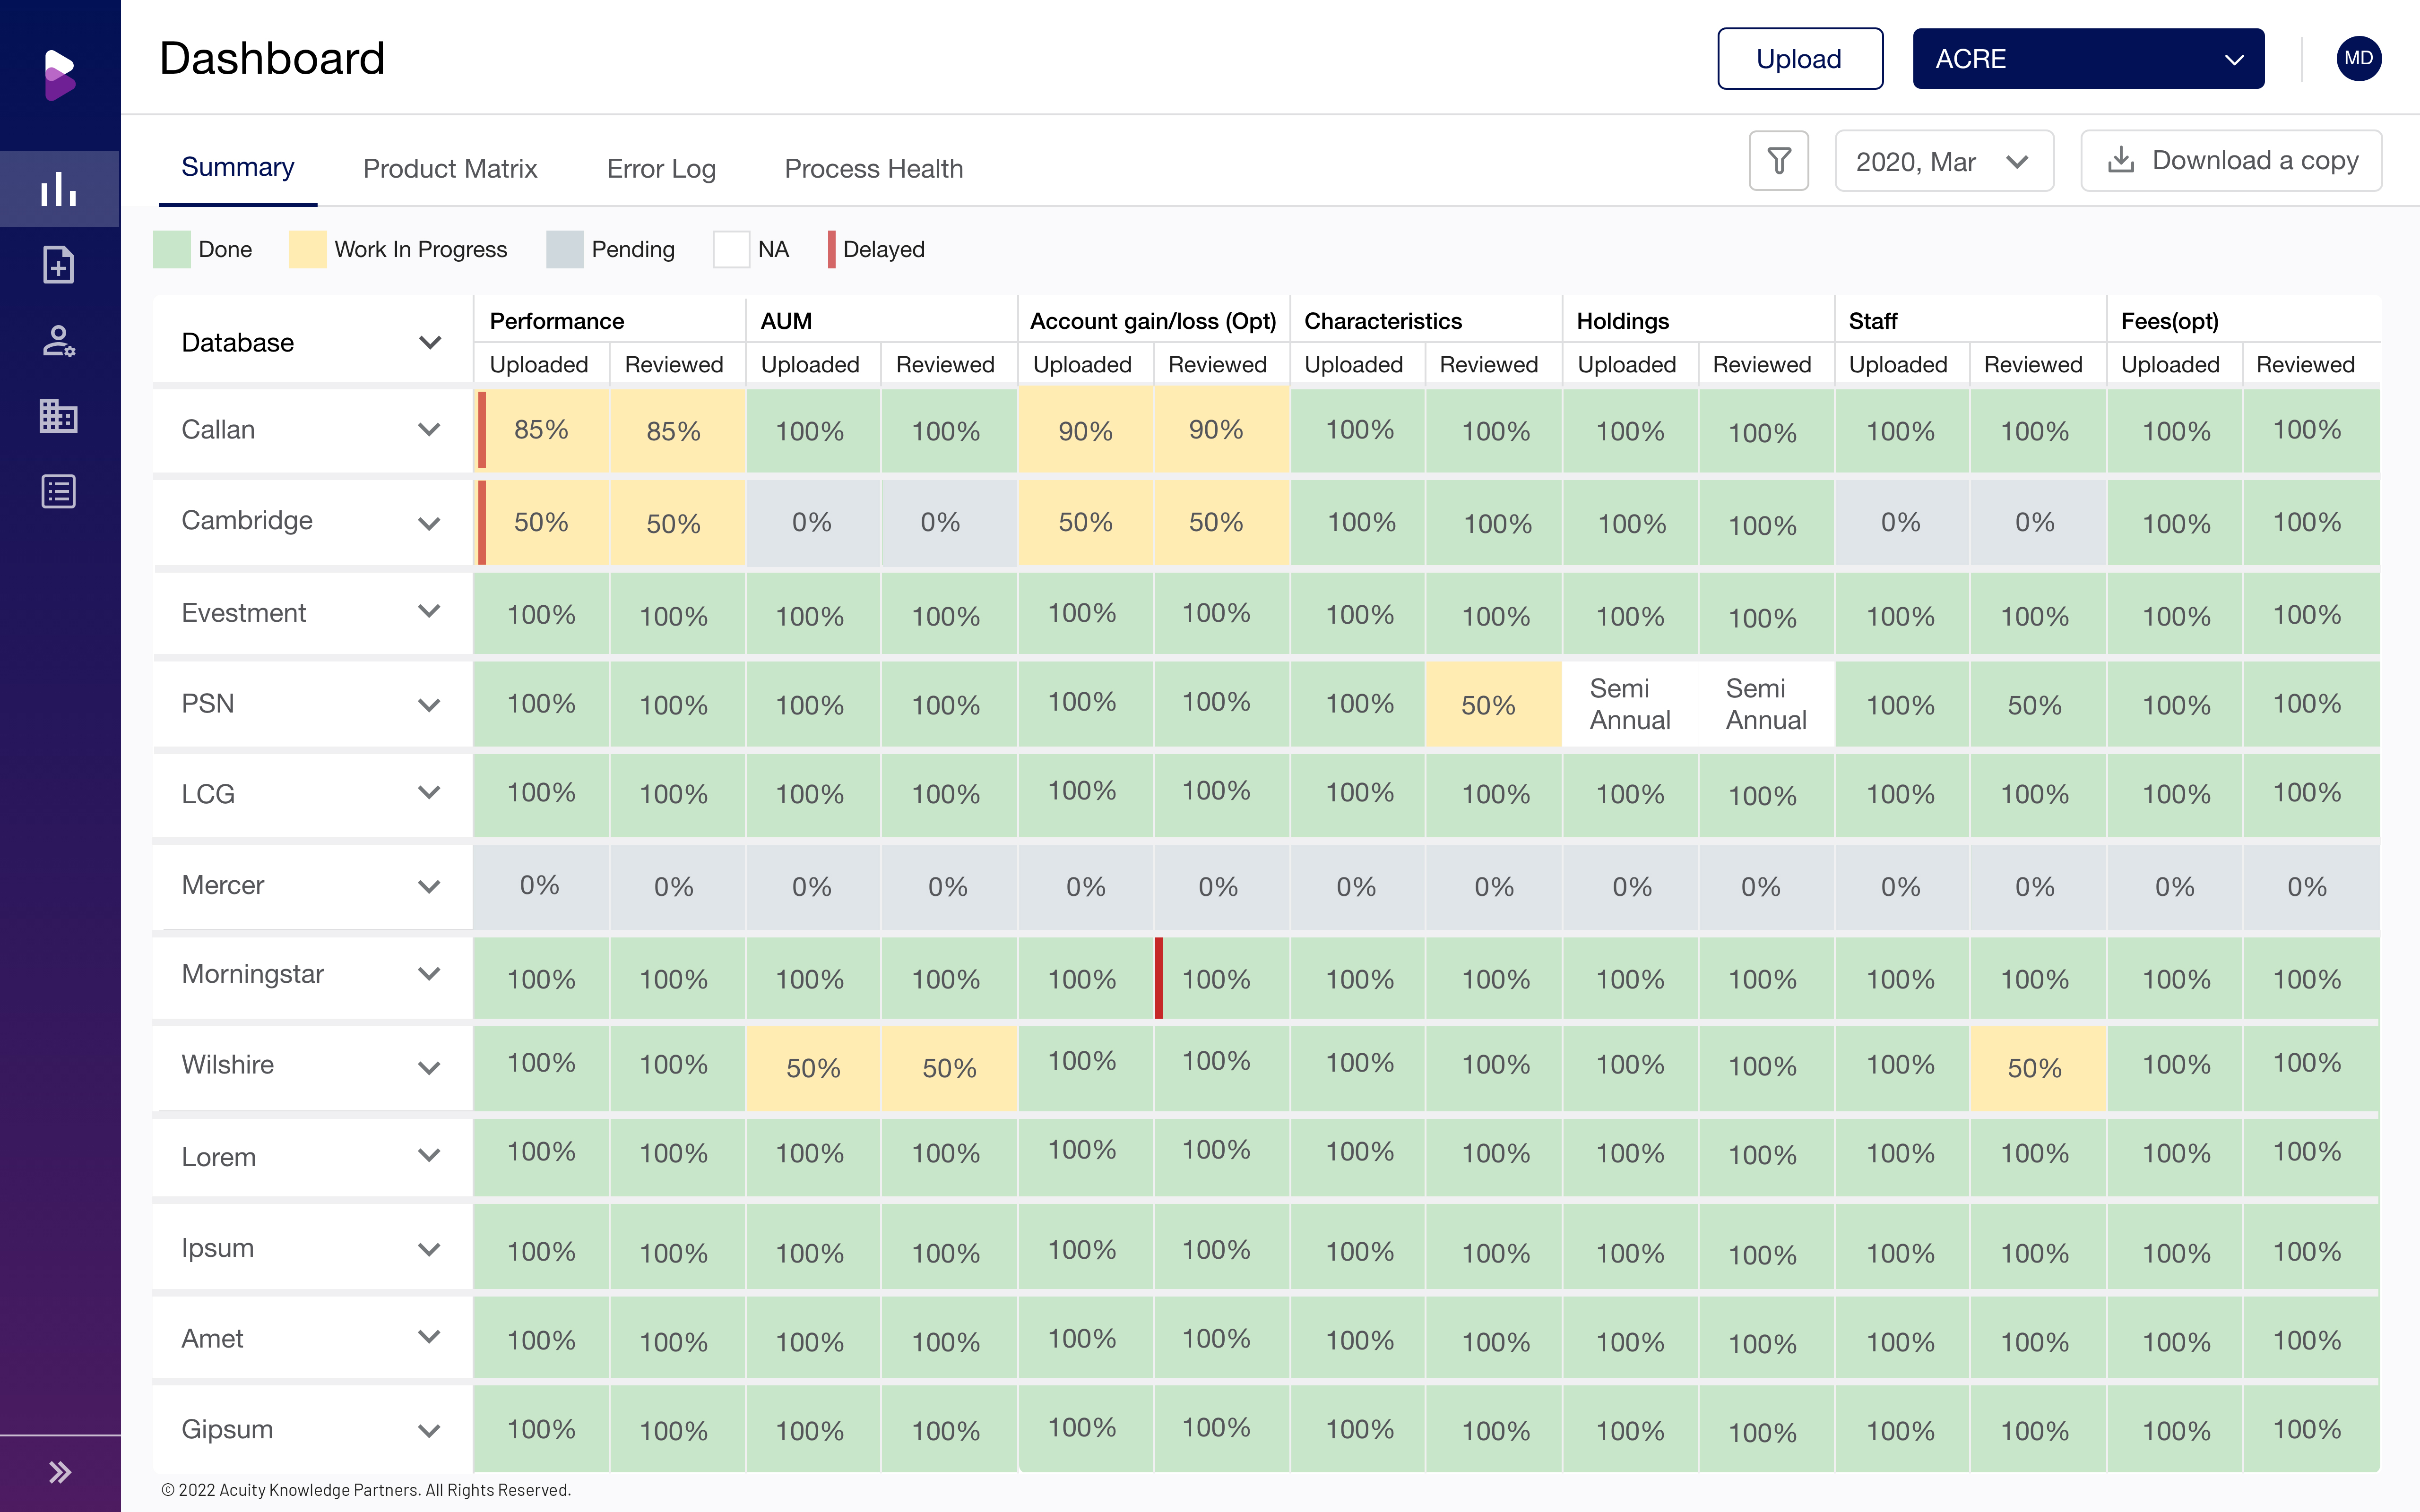Open the ACRE client dropdown

(2088, 58)
